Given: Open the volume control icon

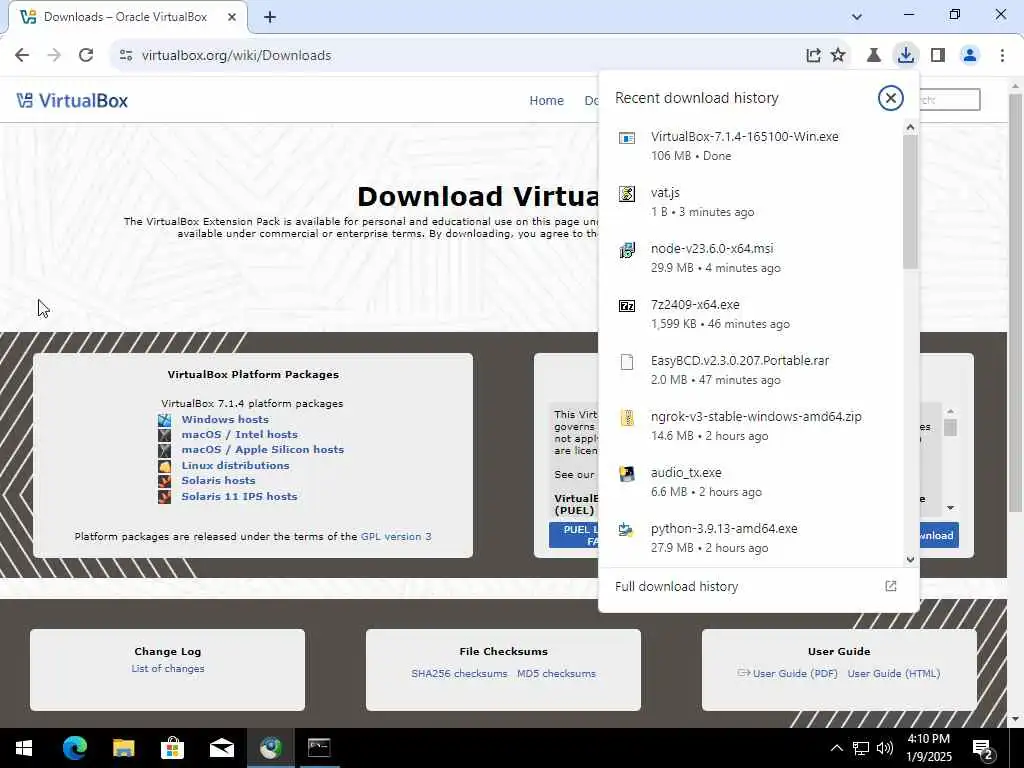Looking at the screenshot, I should coord(885,748).
